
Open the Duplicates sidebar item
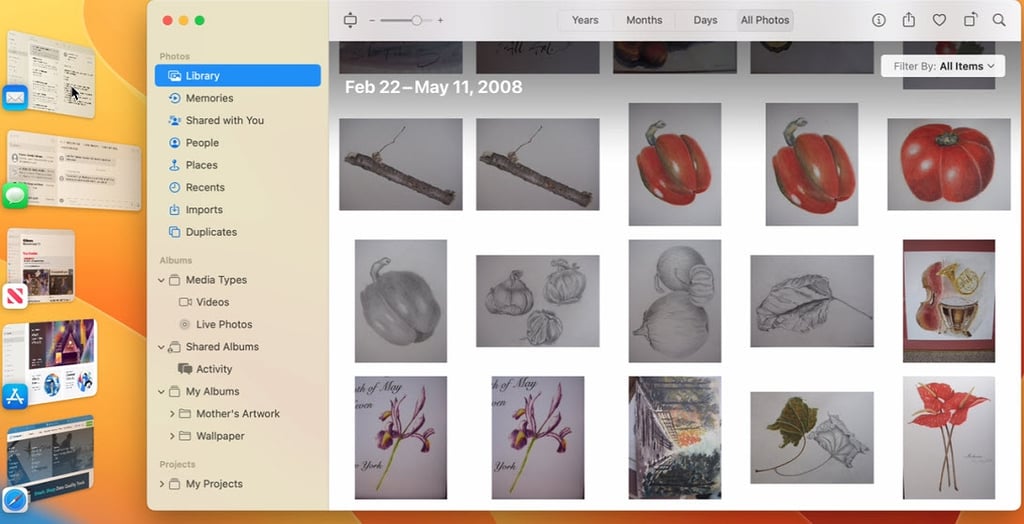211,232
